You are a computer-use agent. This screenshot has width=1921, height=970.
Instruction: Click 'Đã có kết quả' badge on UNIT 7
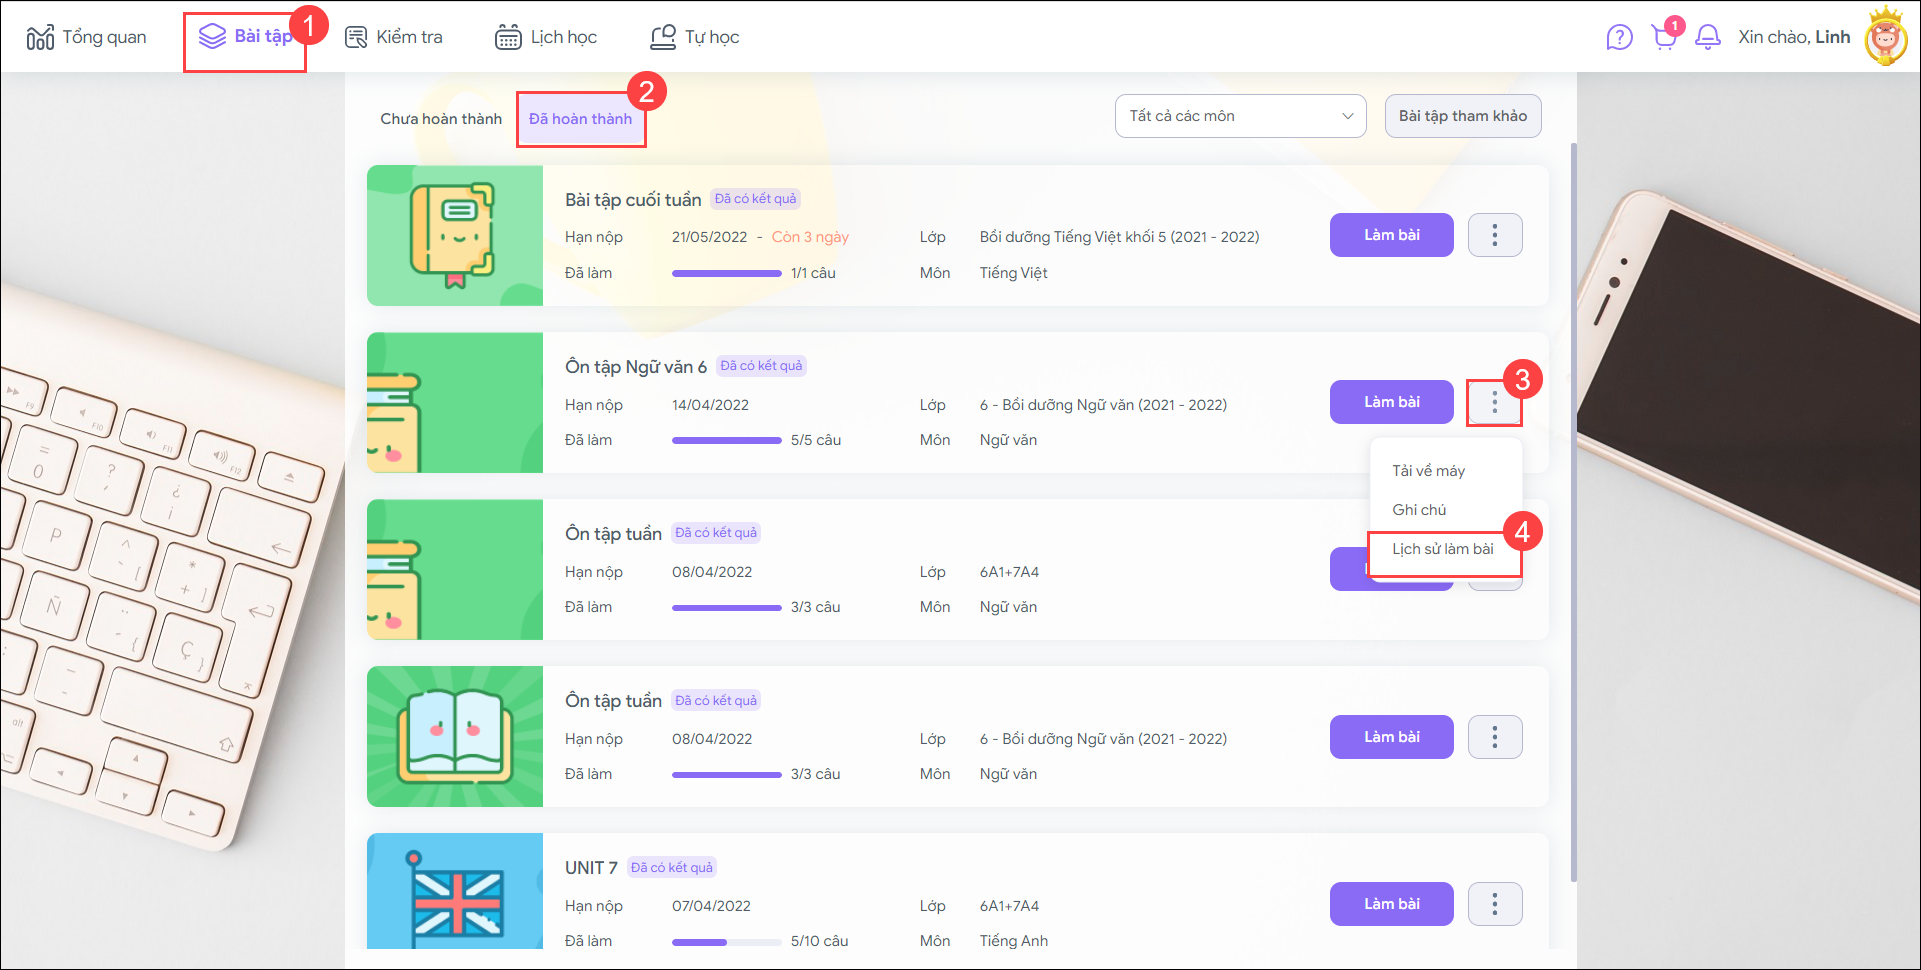point(672,867)
